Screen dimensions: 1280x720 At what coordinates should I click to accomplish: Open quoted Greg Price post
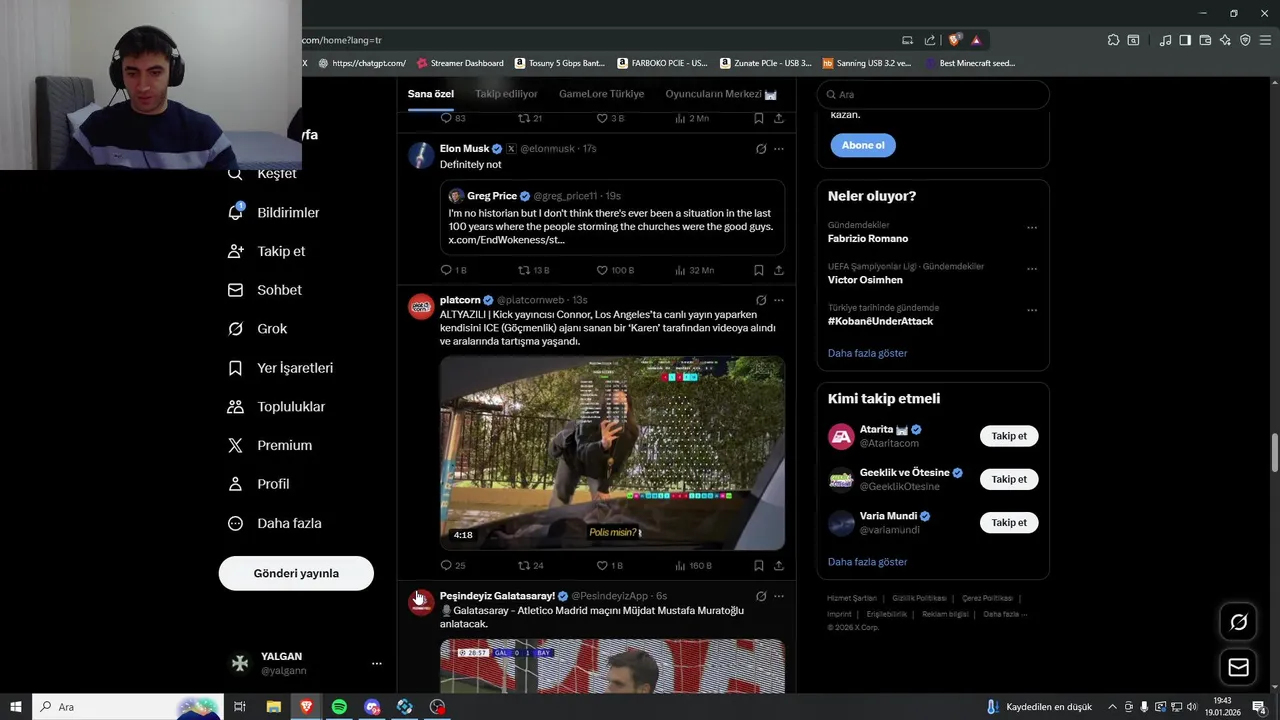612,217
